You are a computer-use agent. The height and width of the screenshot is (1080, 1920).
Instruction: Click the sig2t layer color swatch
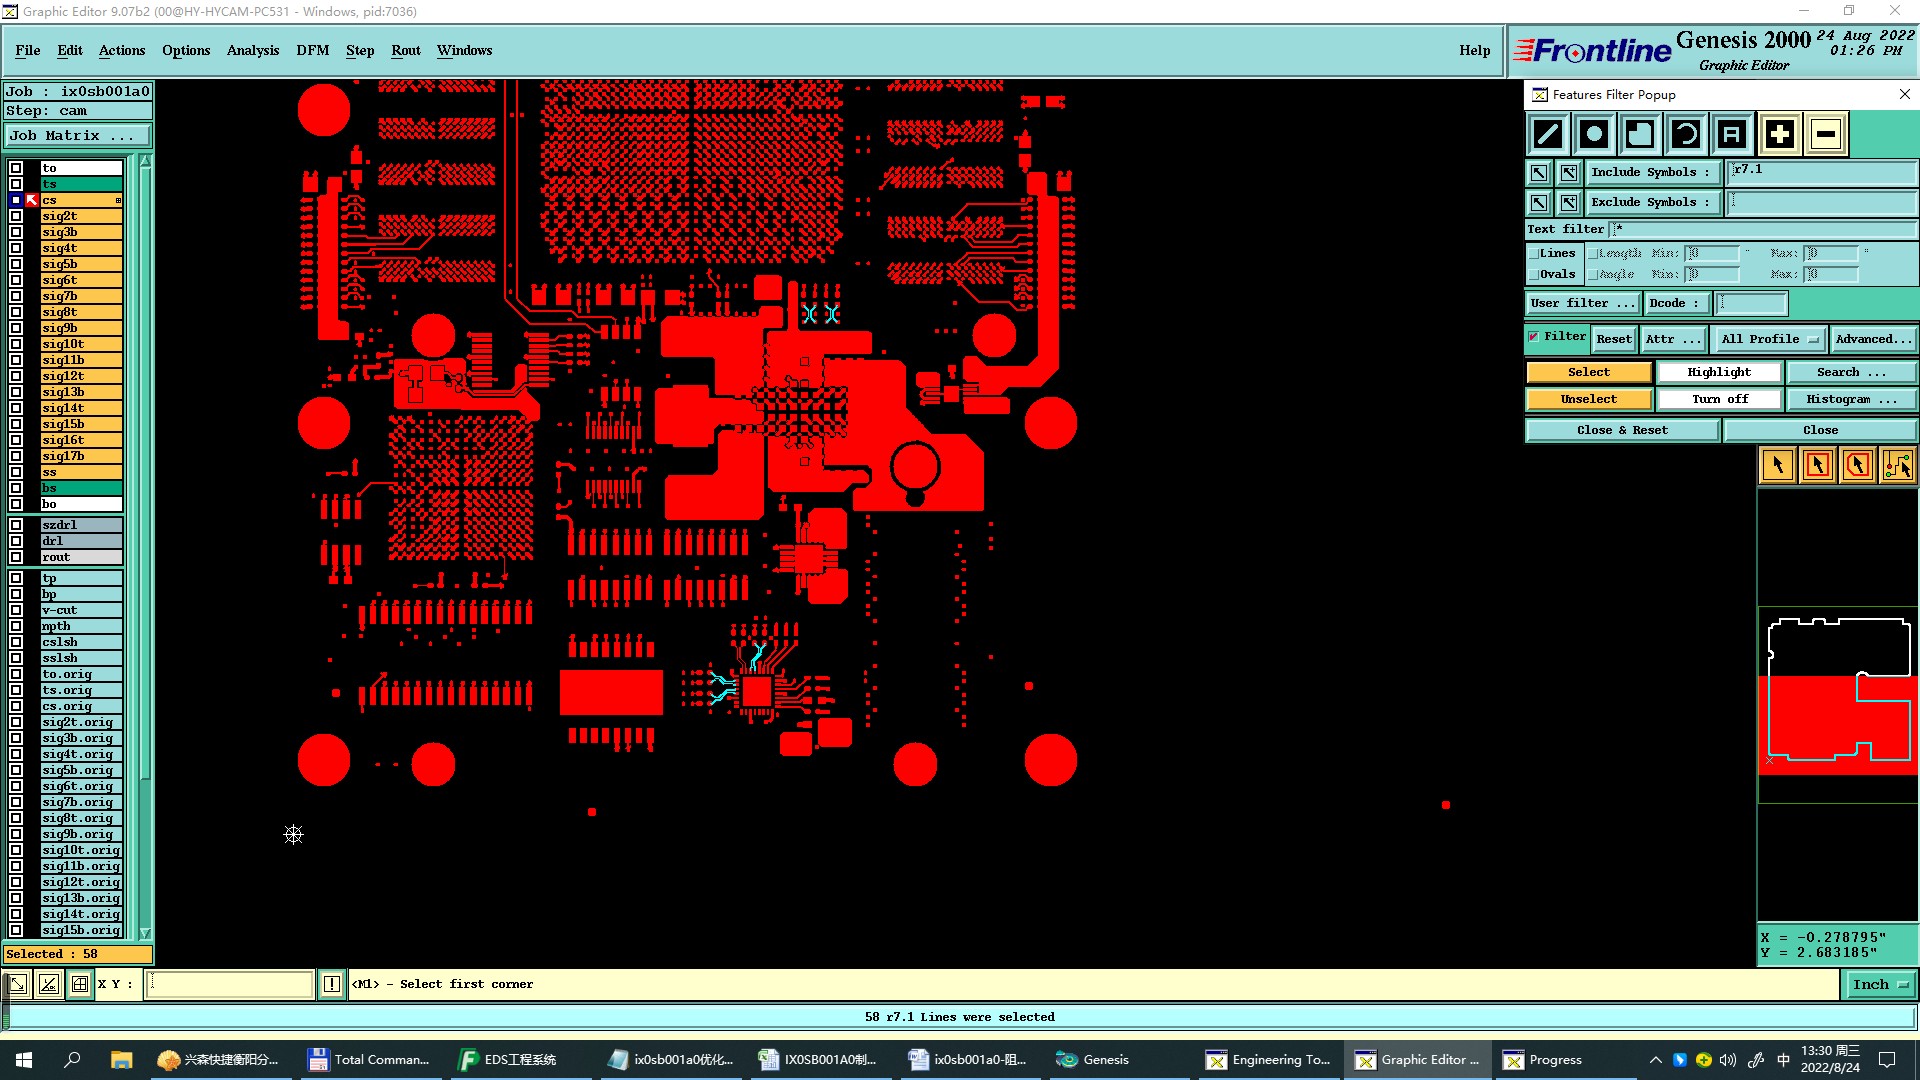coord(80,216)
